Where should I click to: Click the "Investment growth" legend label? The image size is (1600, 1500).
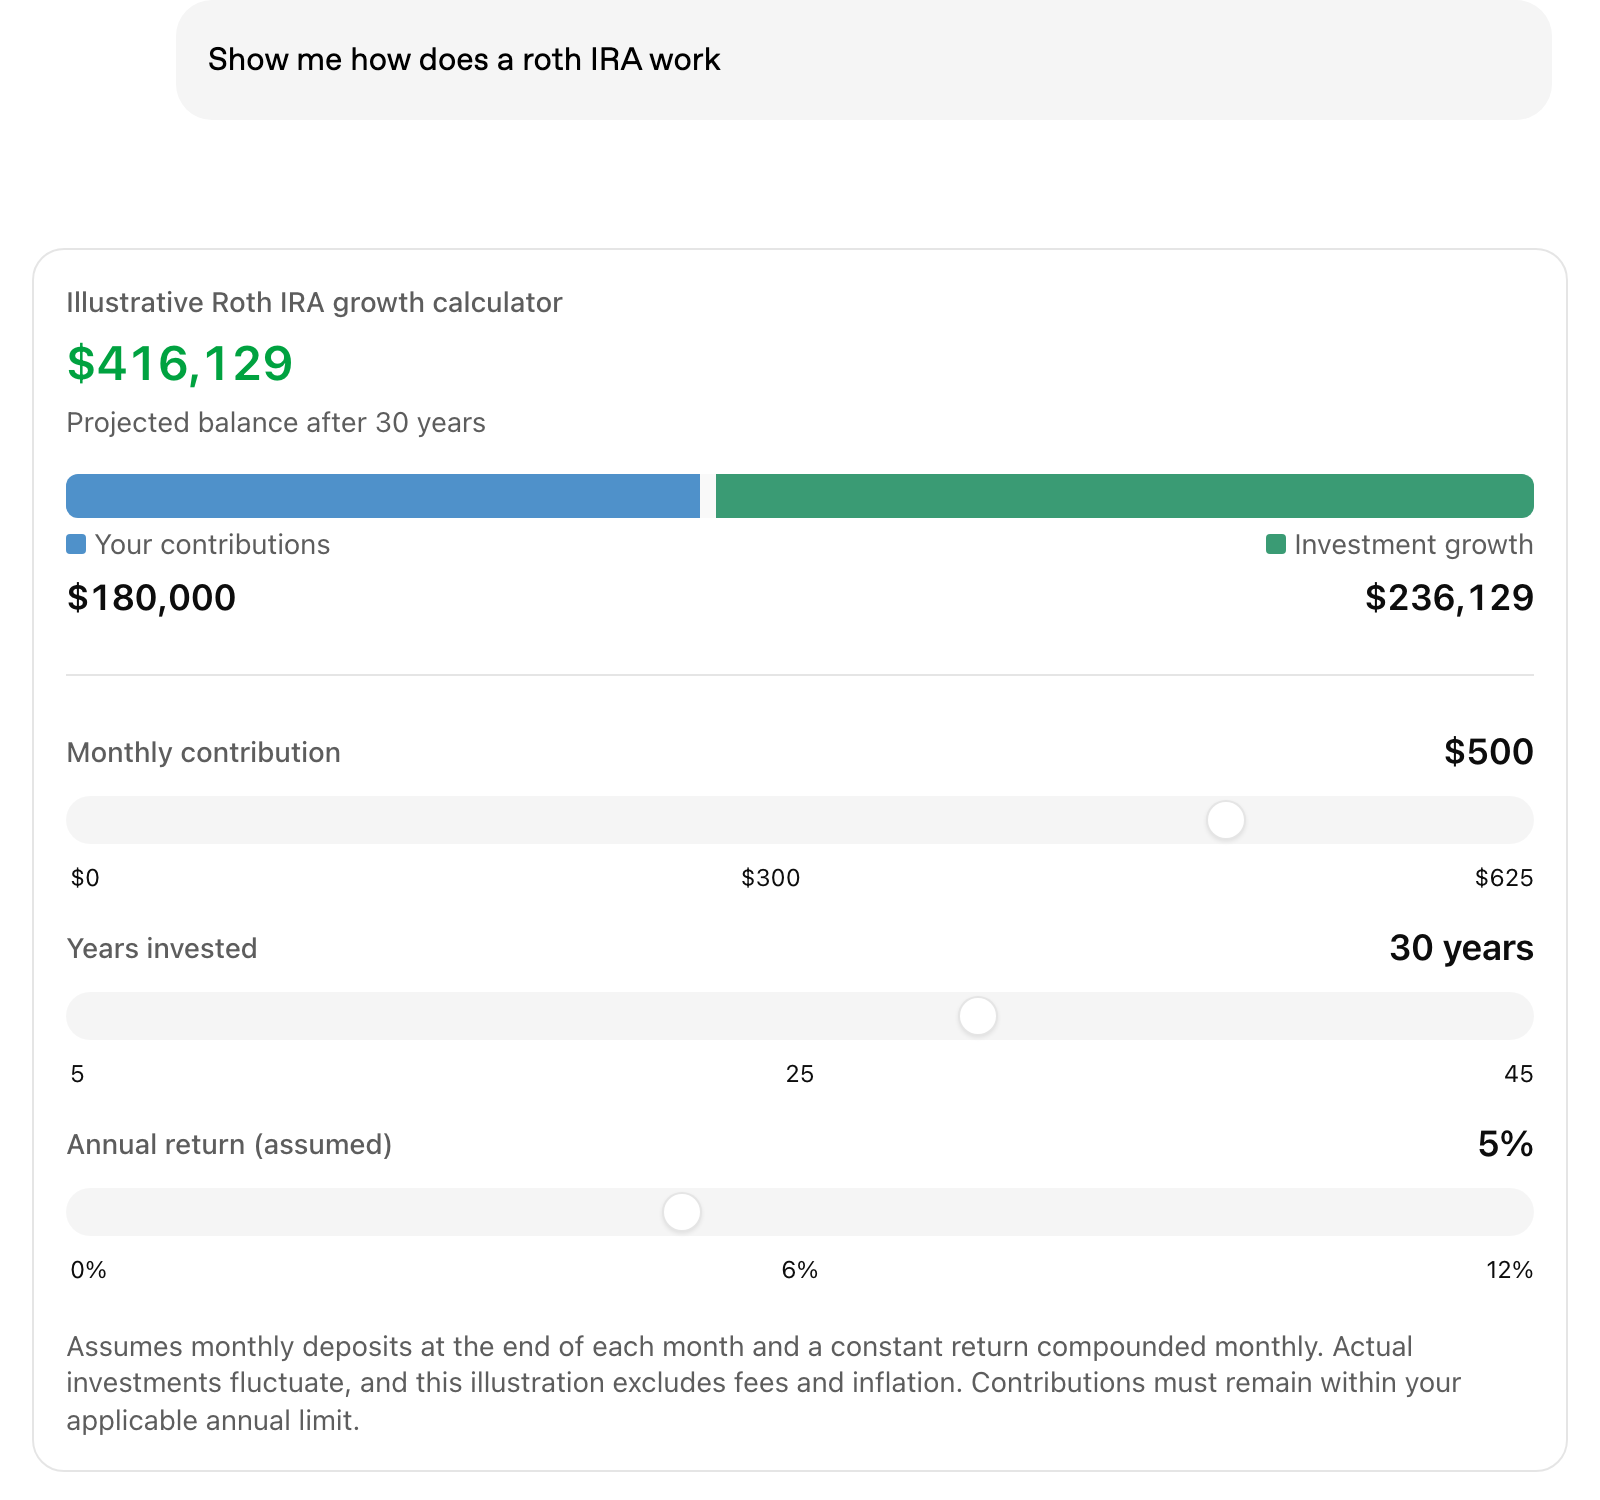click(x=1414, y=544)
